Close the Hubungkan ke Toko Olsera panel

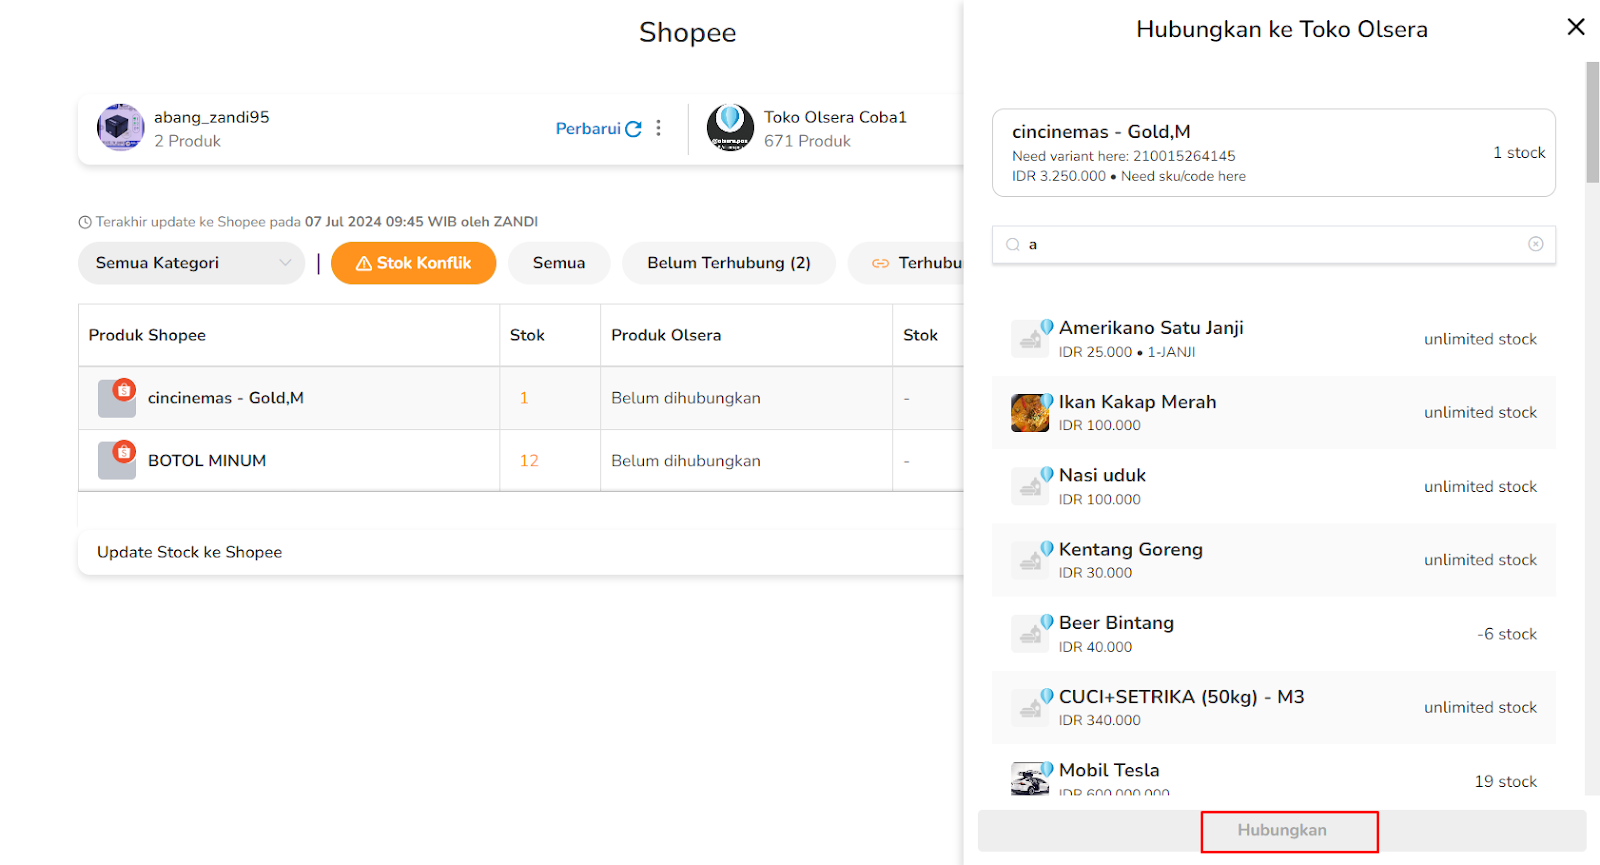tap(1576, 27)
